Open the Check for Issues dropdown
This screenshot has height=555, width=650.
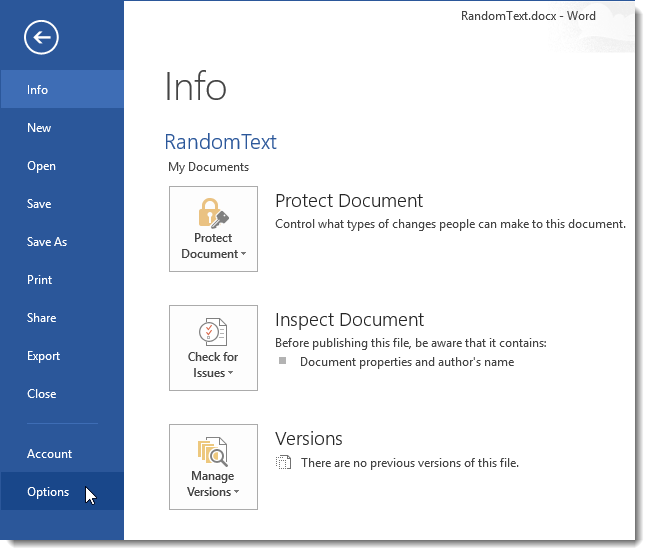[213, 348]
